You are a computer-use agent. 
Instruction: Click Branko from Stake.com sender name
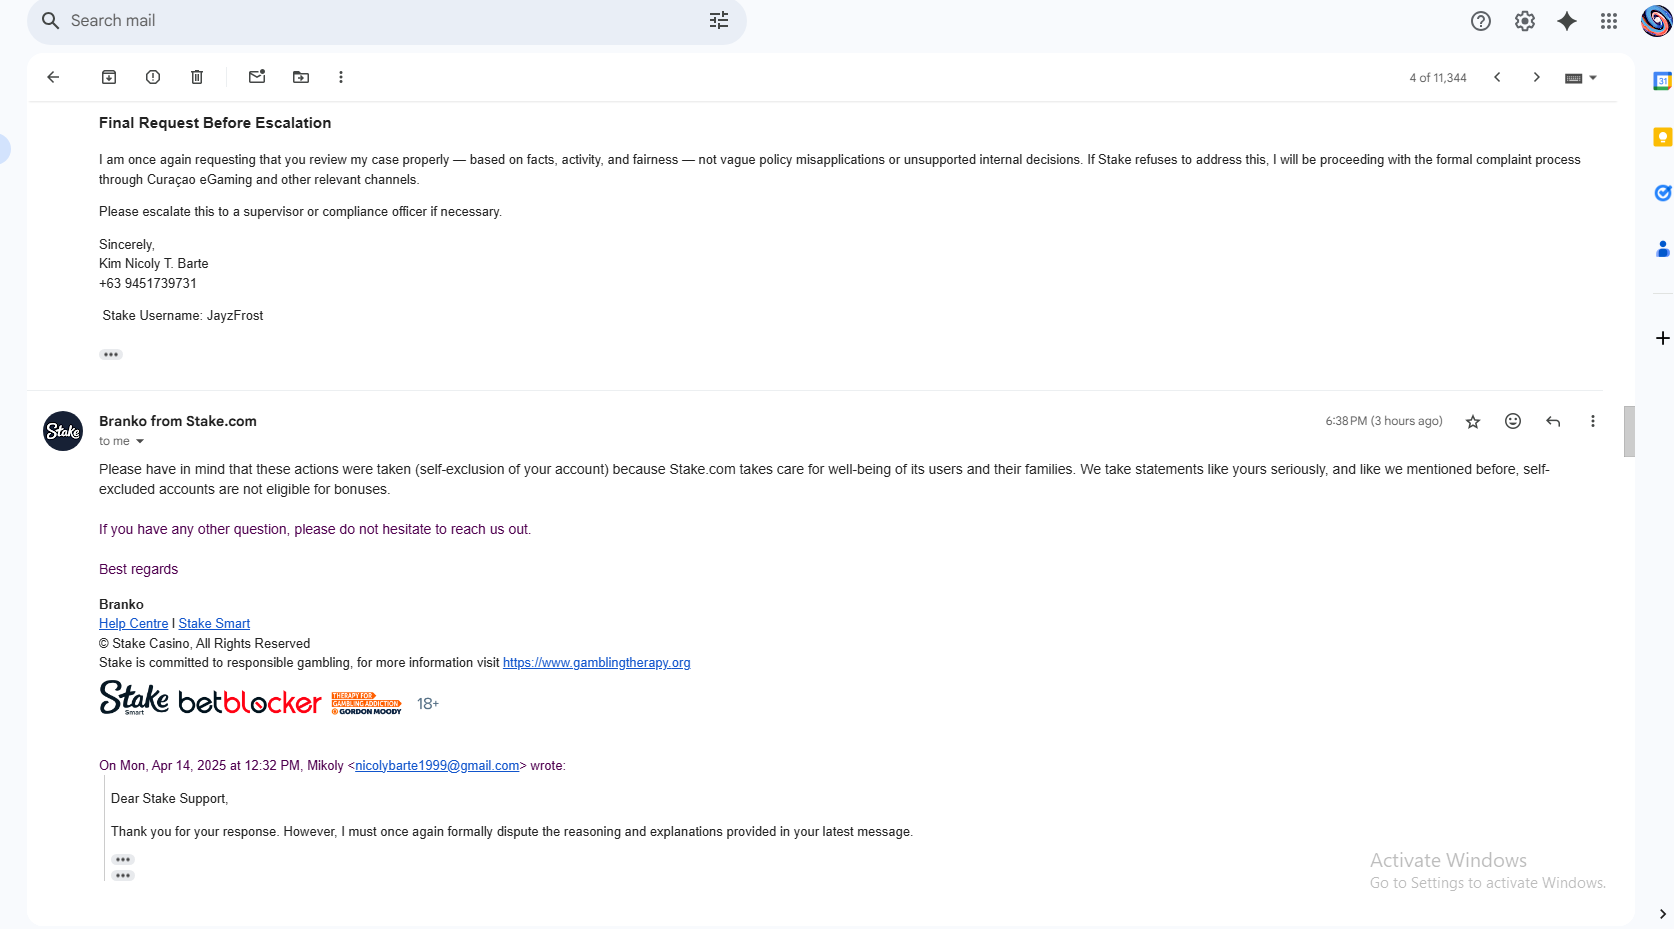click(x=178, y=421)
